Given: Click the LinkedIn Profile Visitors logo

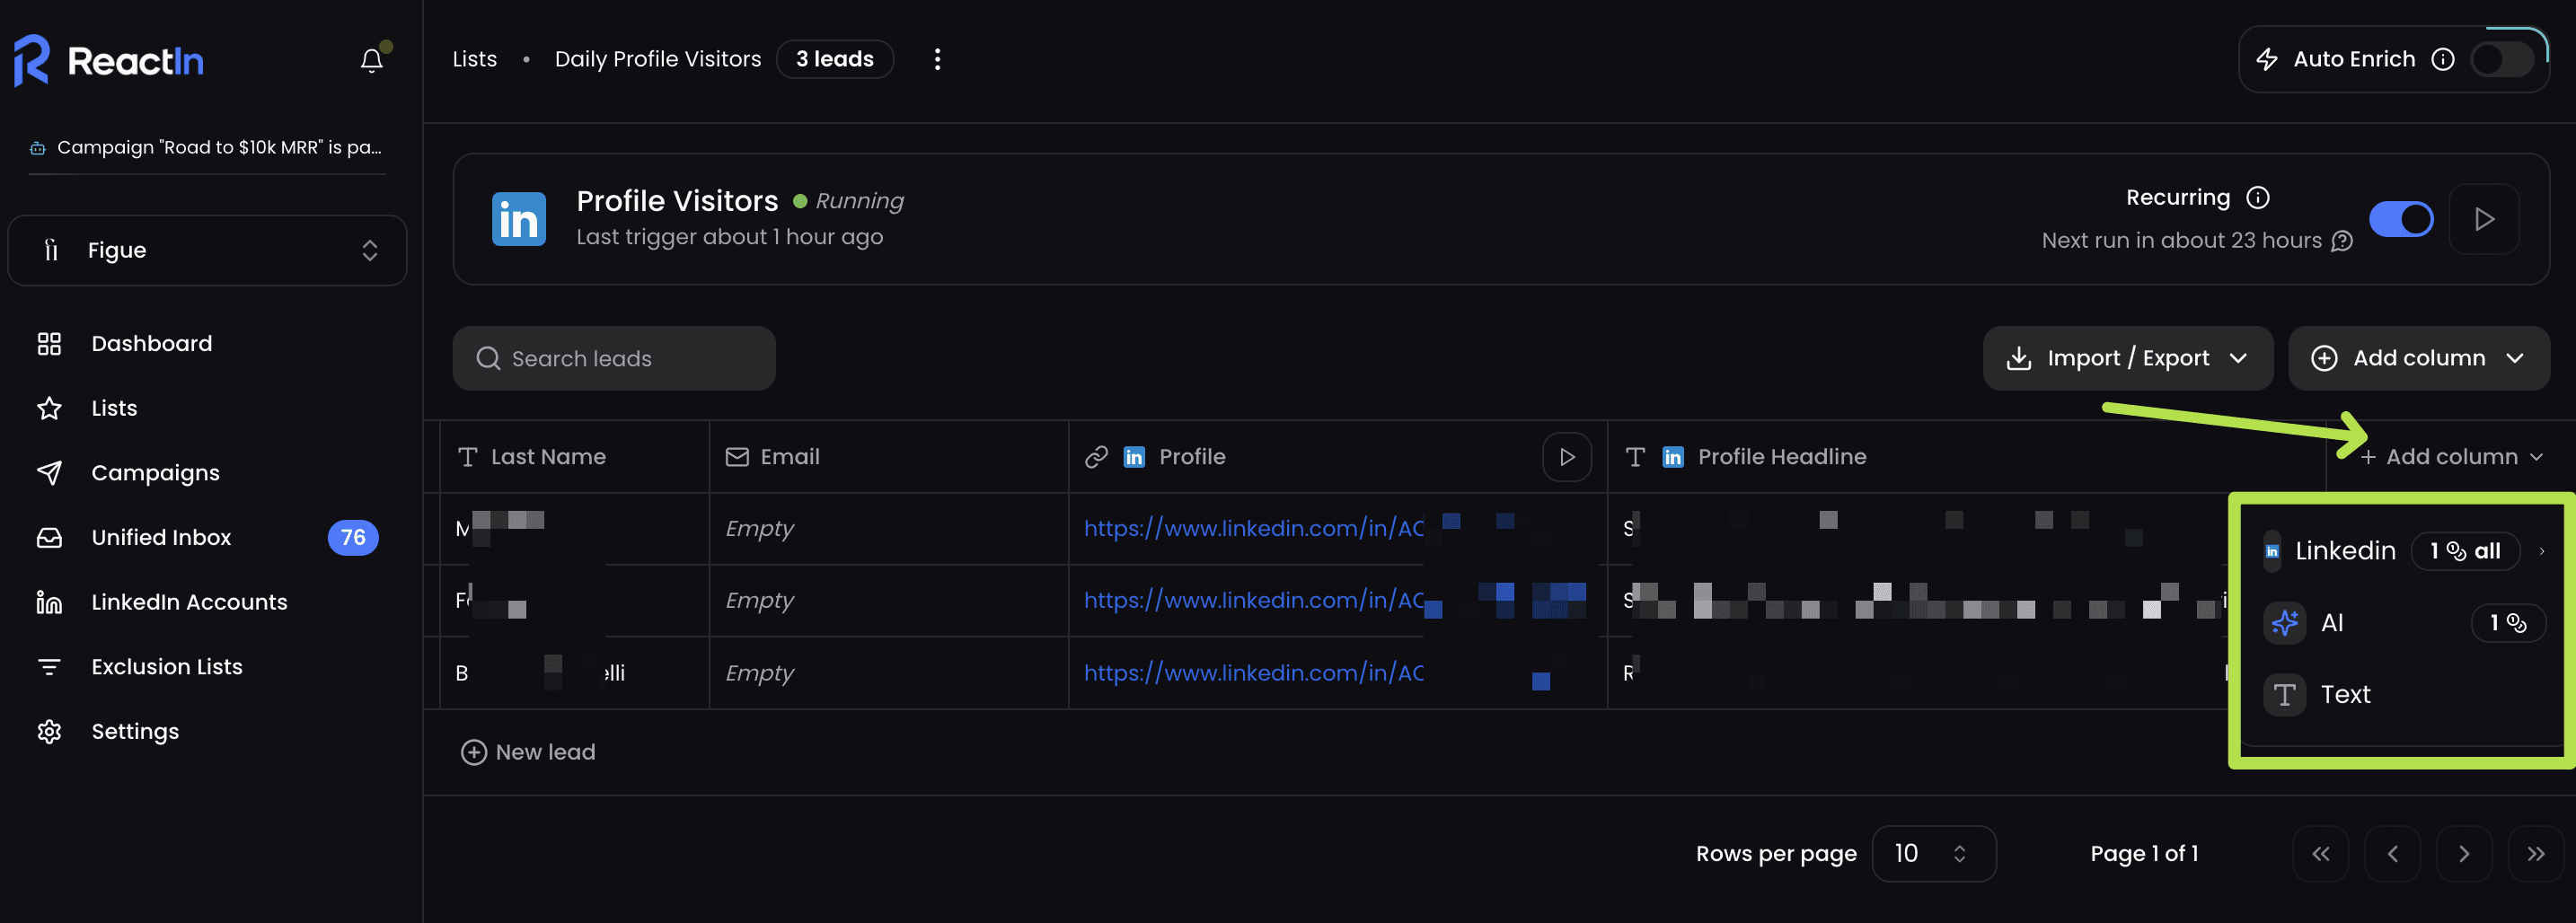Looking at the screenshot, I should pyautogui.click(x=518, y=219).
